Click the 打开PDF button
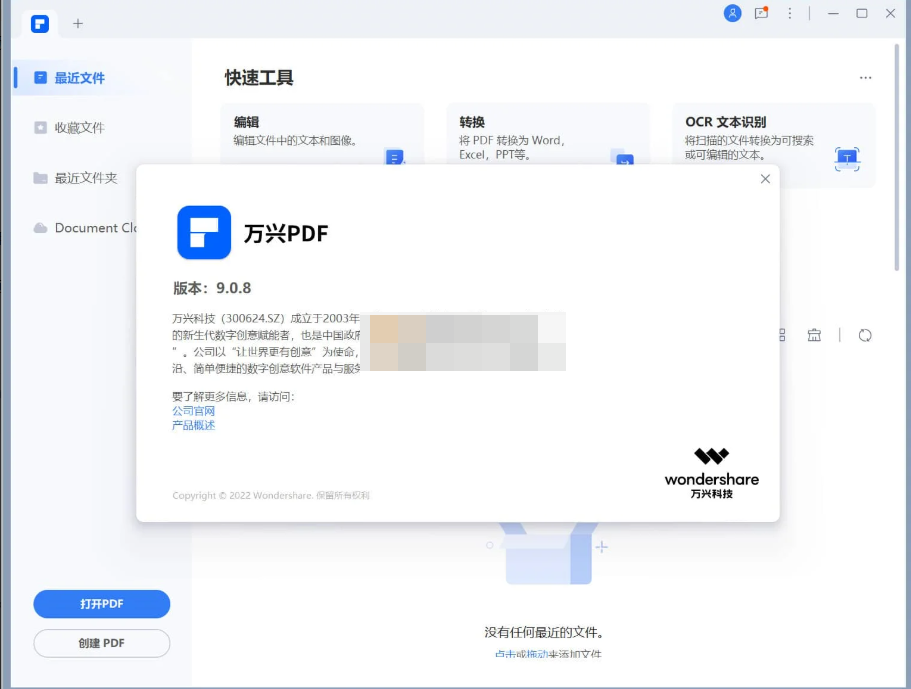This screenshot has width=911, height=689. (x=101, y=604)
